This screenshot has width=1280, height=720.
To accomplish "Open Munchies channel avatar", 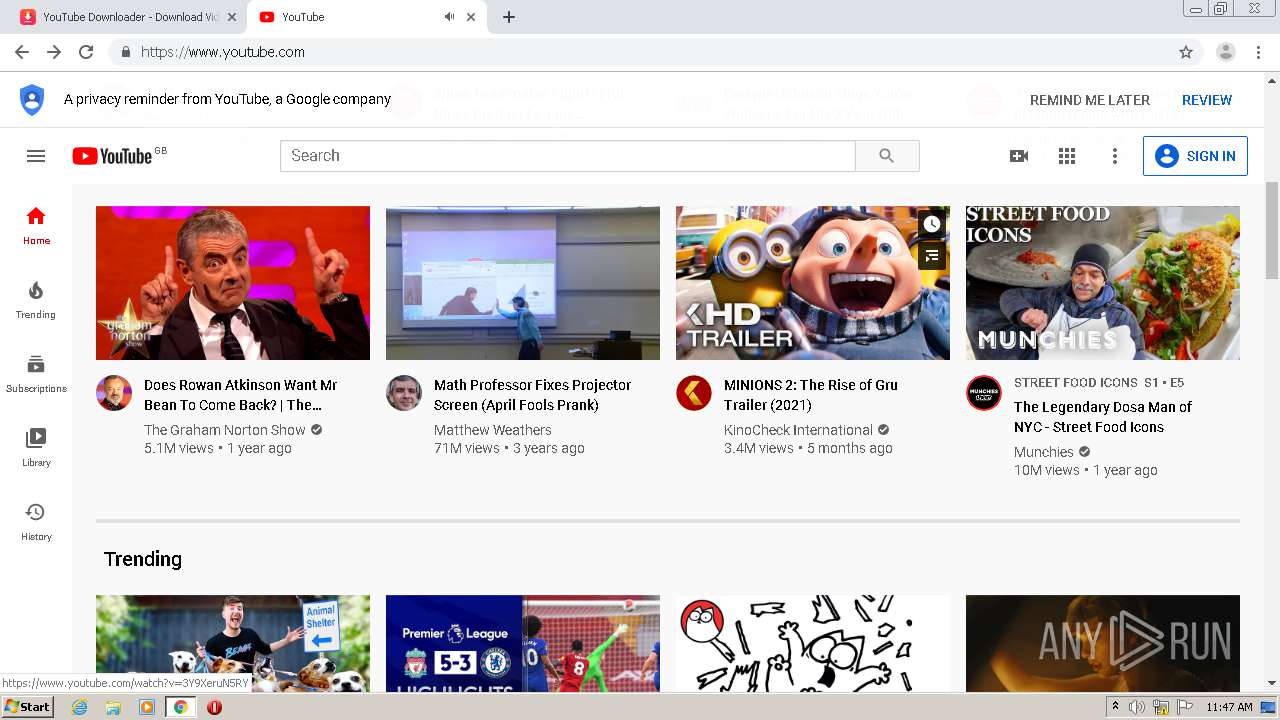I will click(984, 393).
